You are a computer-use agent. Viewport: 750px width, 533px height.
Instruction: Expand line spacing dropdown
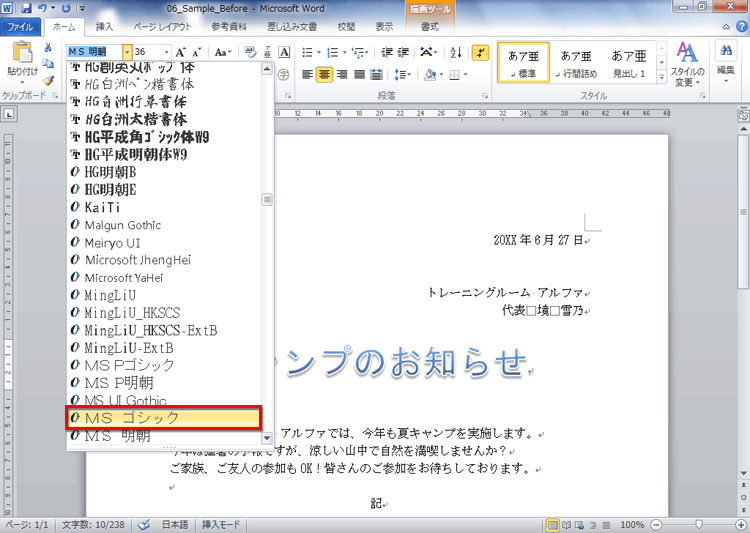tap(403, 74)
